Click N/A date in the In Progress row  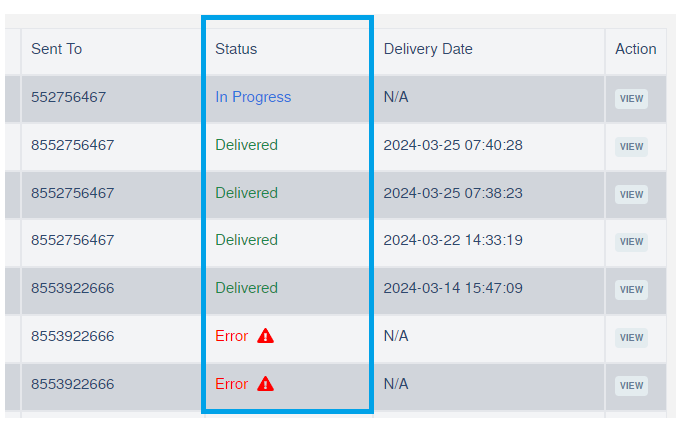click(396, 97)
